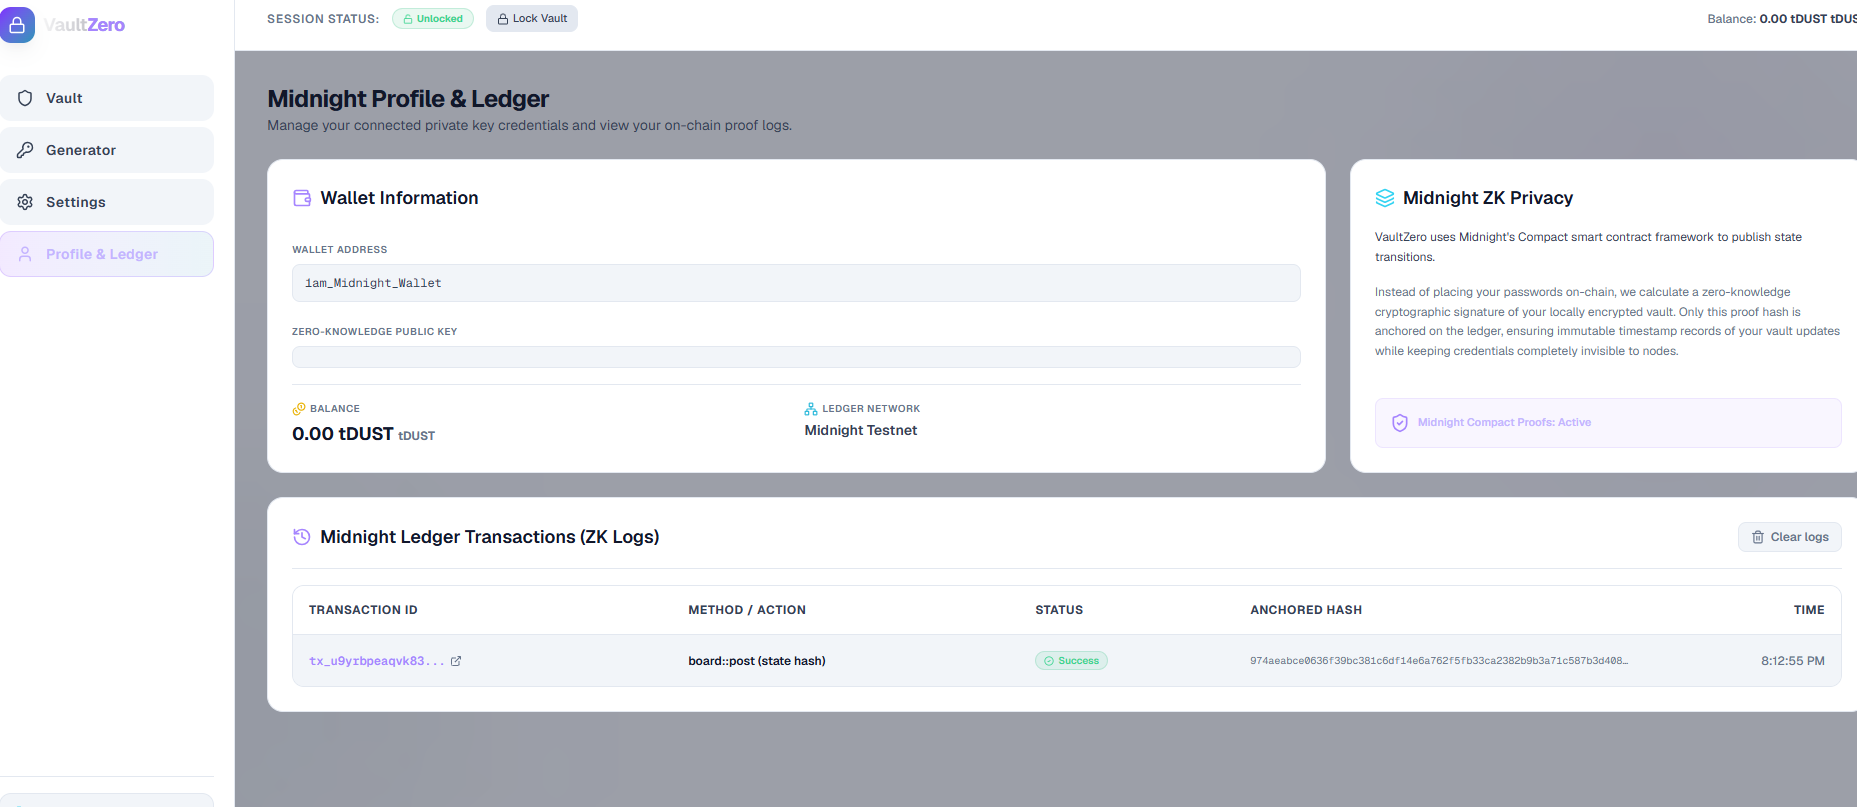Screen dimensions: 1857x807
Task: Click the history clock icon beside ZK Logs heading
Action: (x=302, y=537)
